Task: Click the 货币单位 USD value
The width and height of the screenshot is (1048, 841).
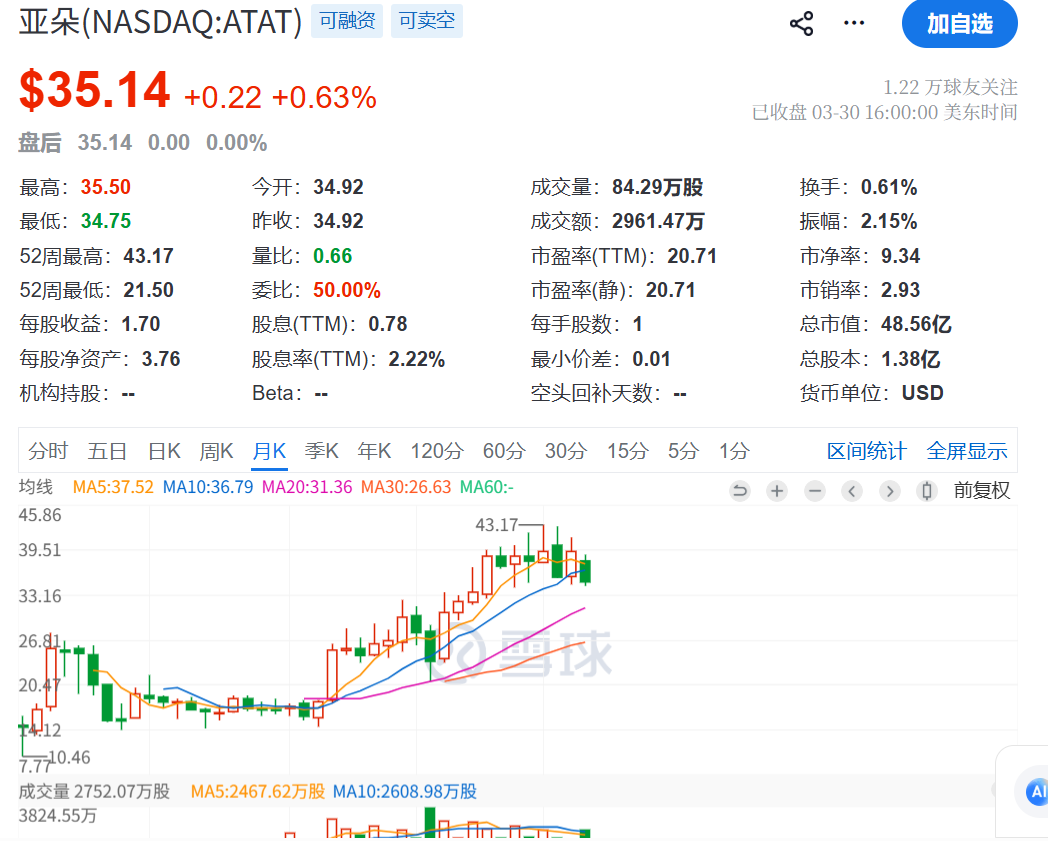Action: point(922,393)
